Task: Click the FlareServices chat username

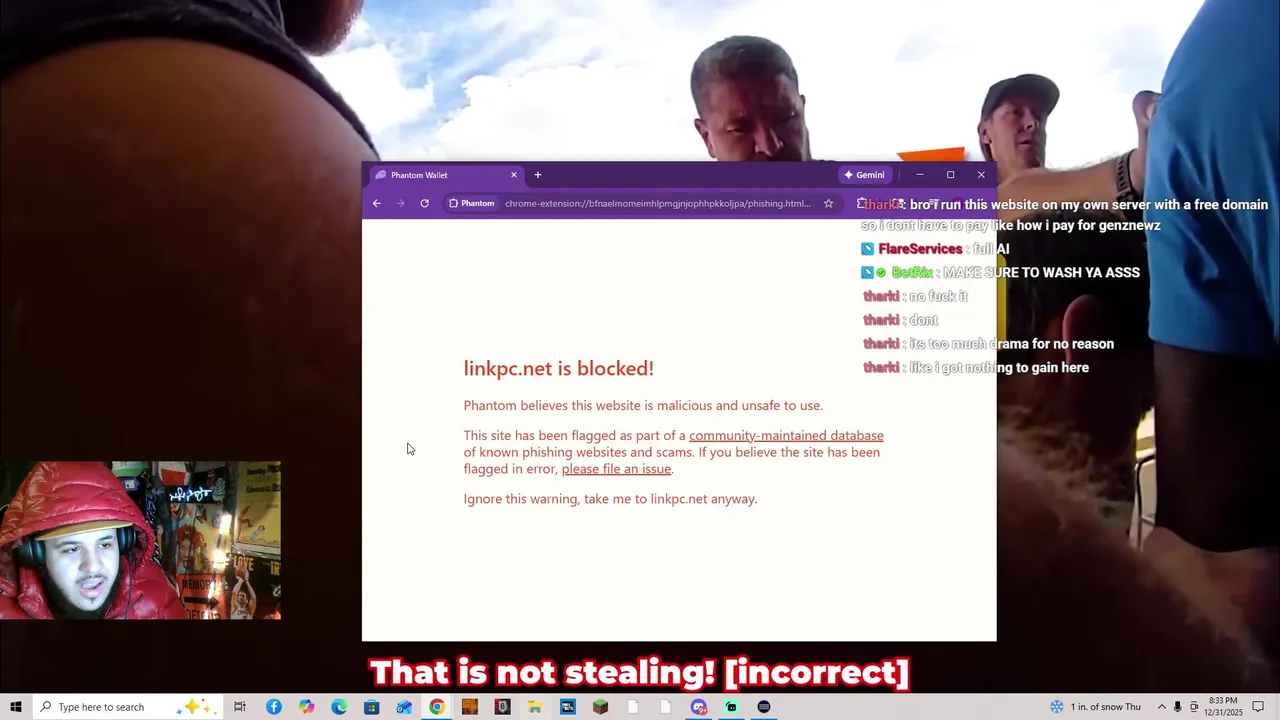Action: pyautogui.click(x=920, y=249)
